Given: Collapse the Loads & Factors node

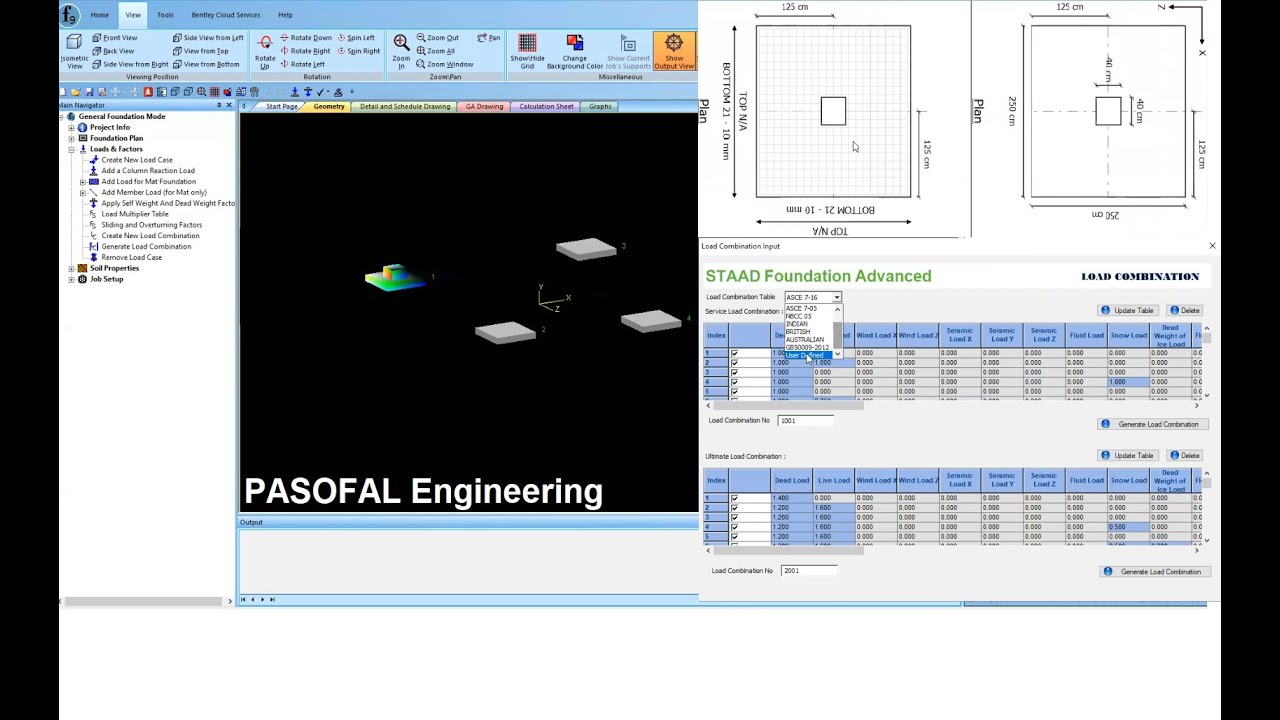Looking at the screenshot, I should coord(71,149).
